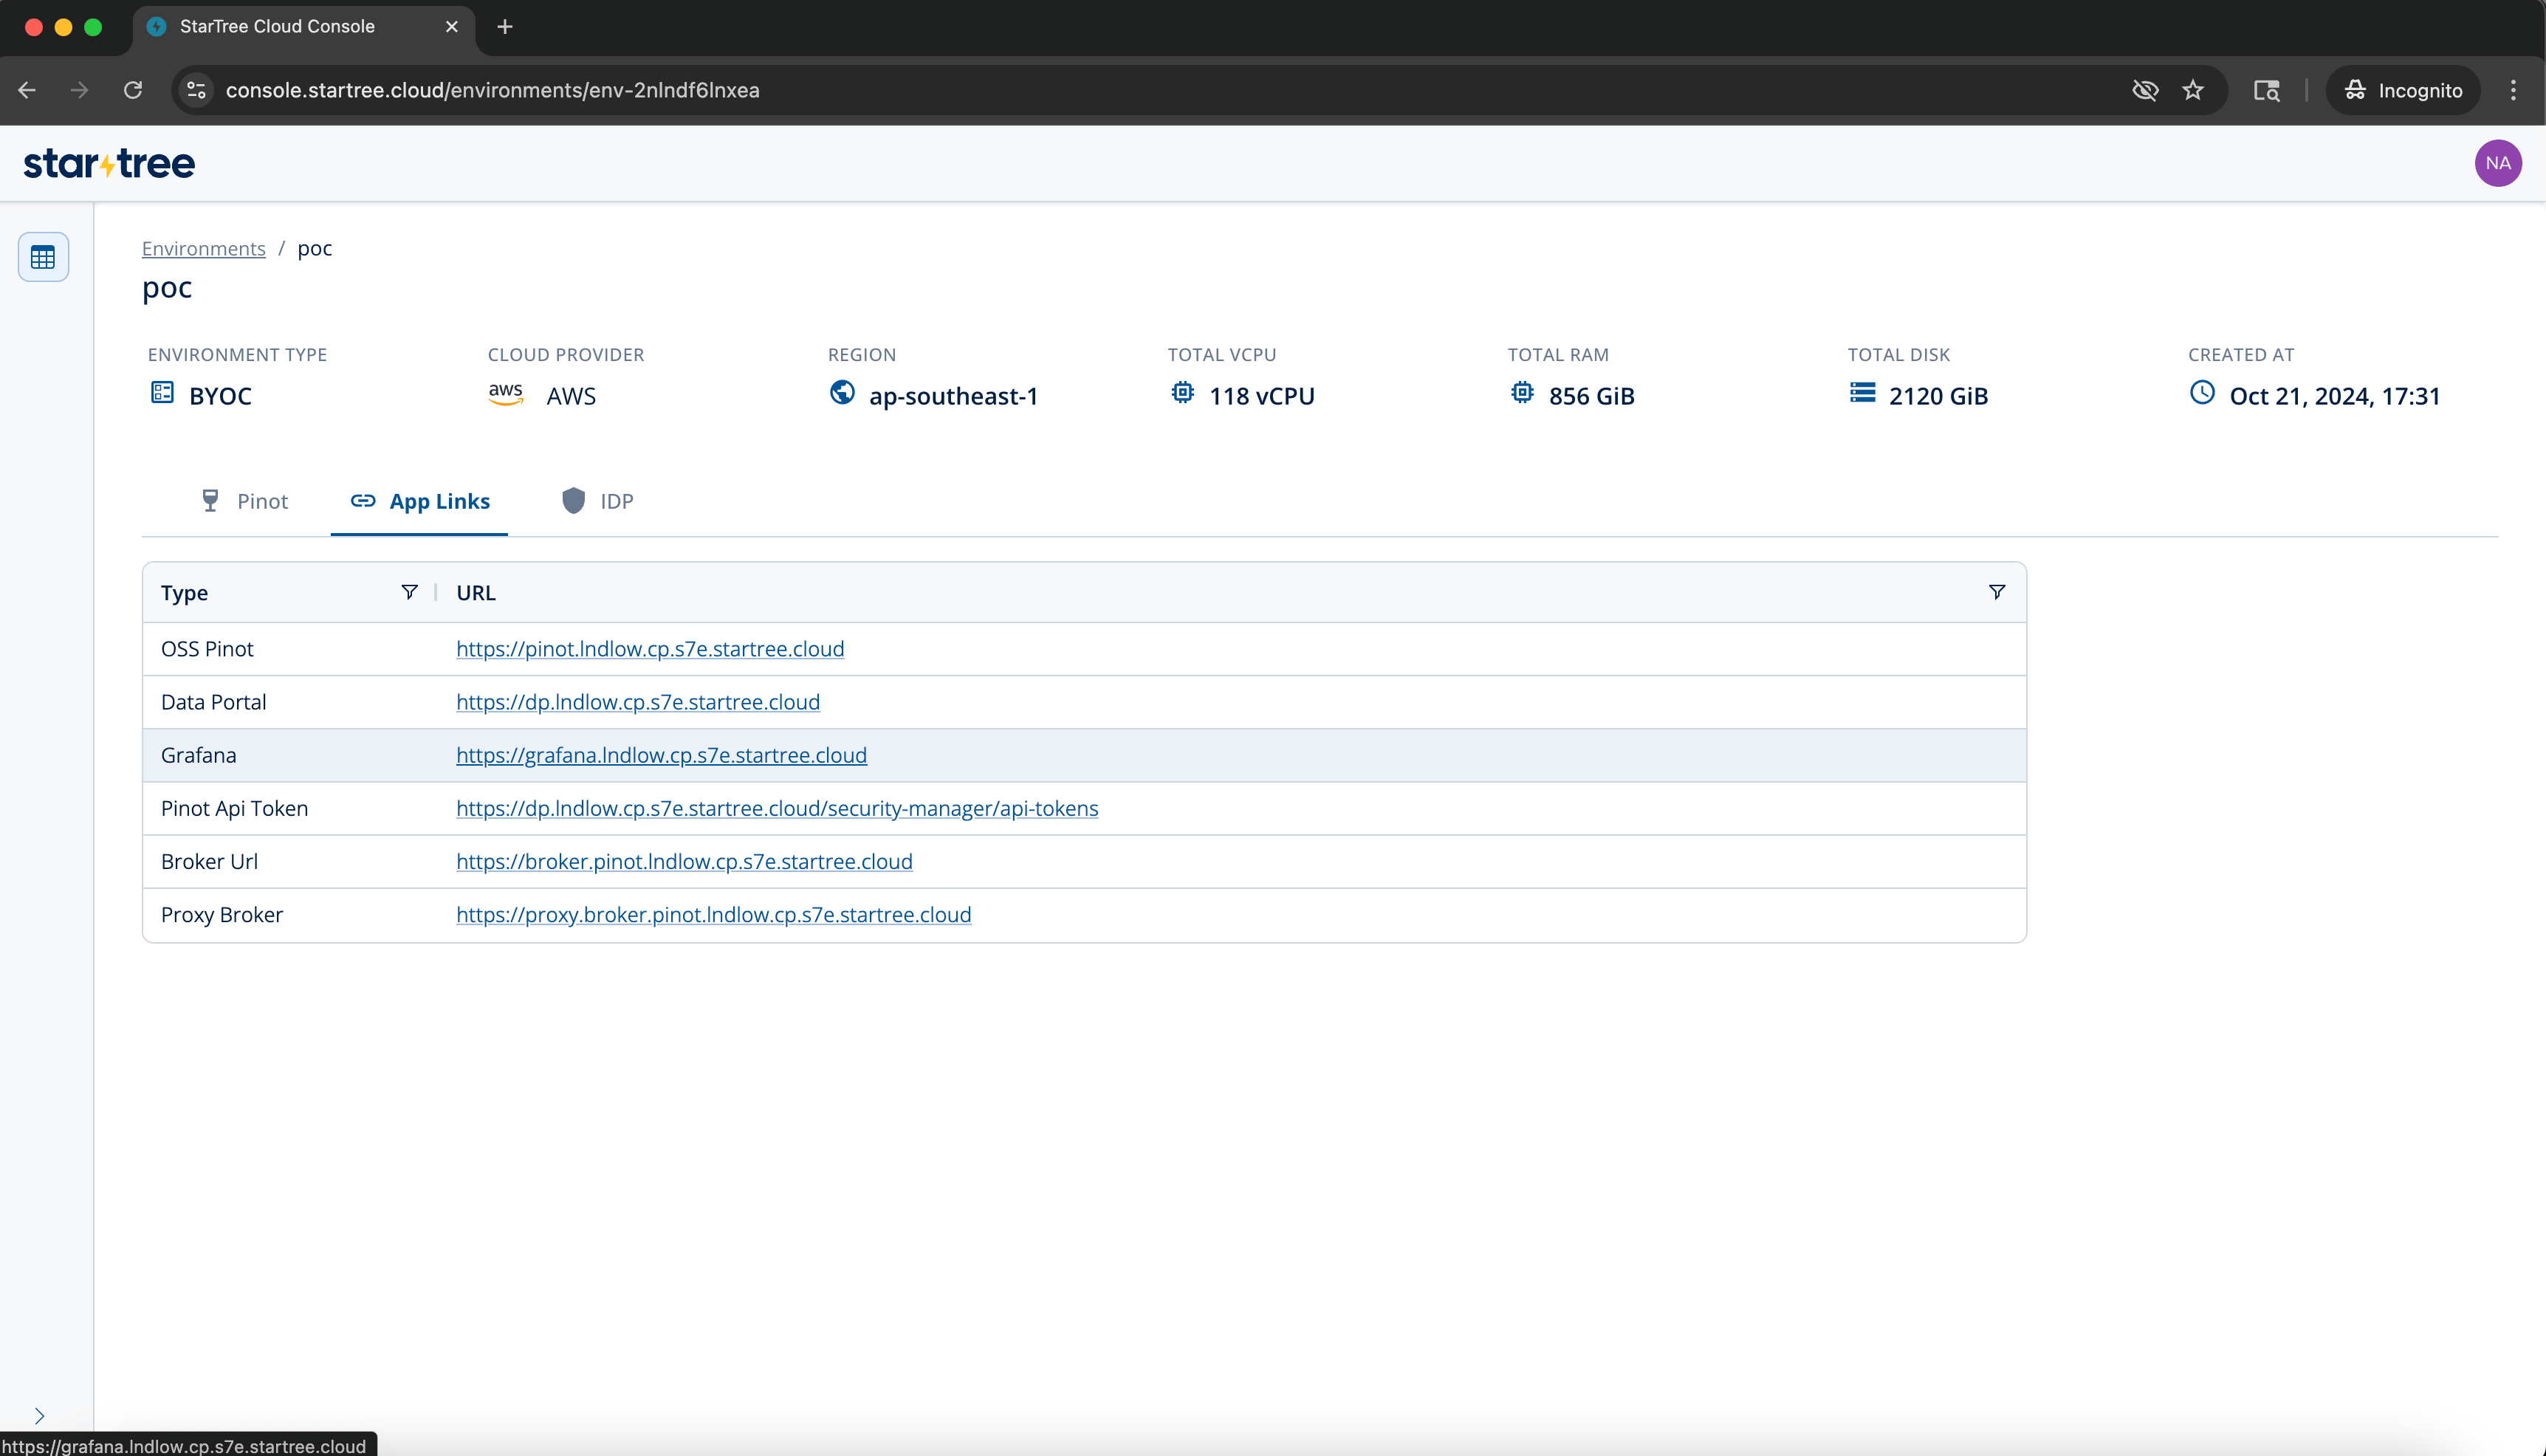Select the App Links tab
Viewport: 2546px width, 1456px height.
point(419,501)
